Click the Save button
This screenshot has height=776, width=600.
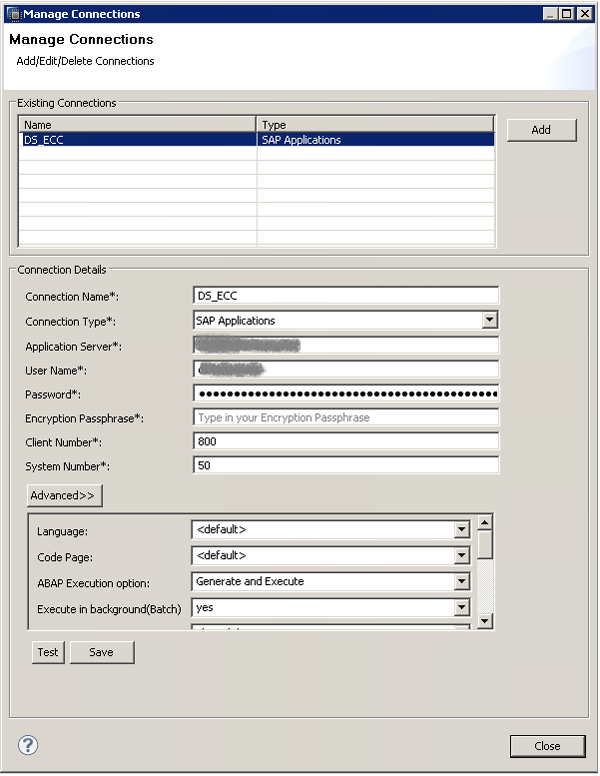(101, 652)
